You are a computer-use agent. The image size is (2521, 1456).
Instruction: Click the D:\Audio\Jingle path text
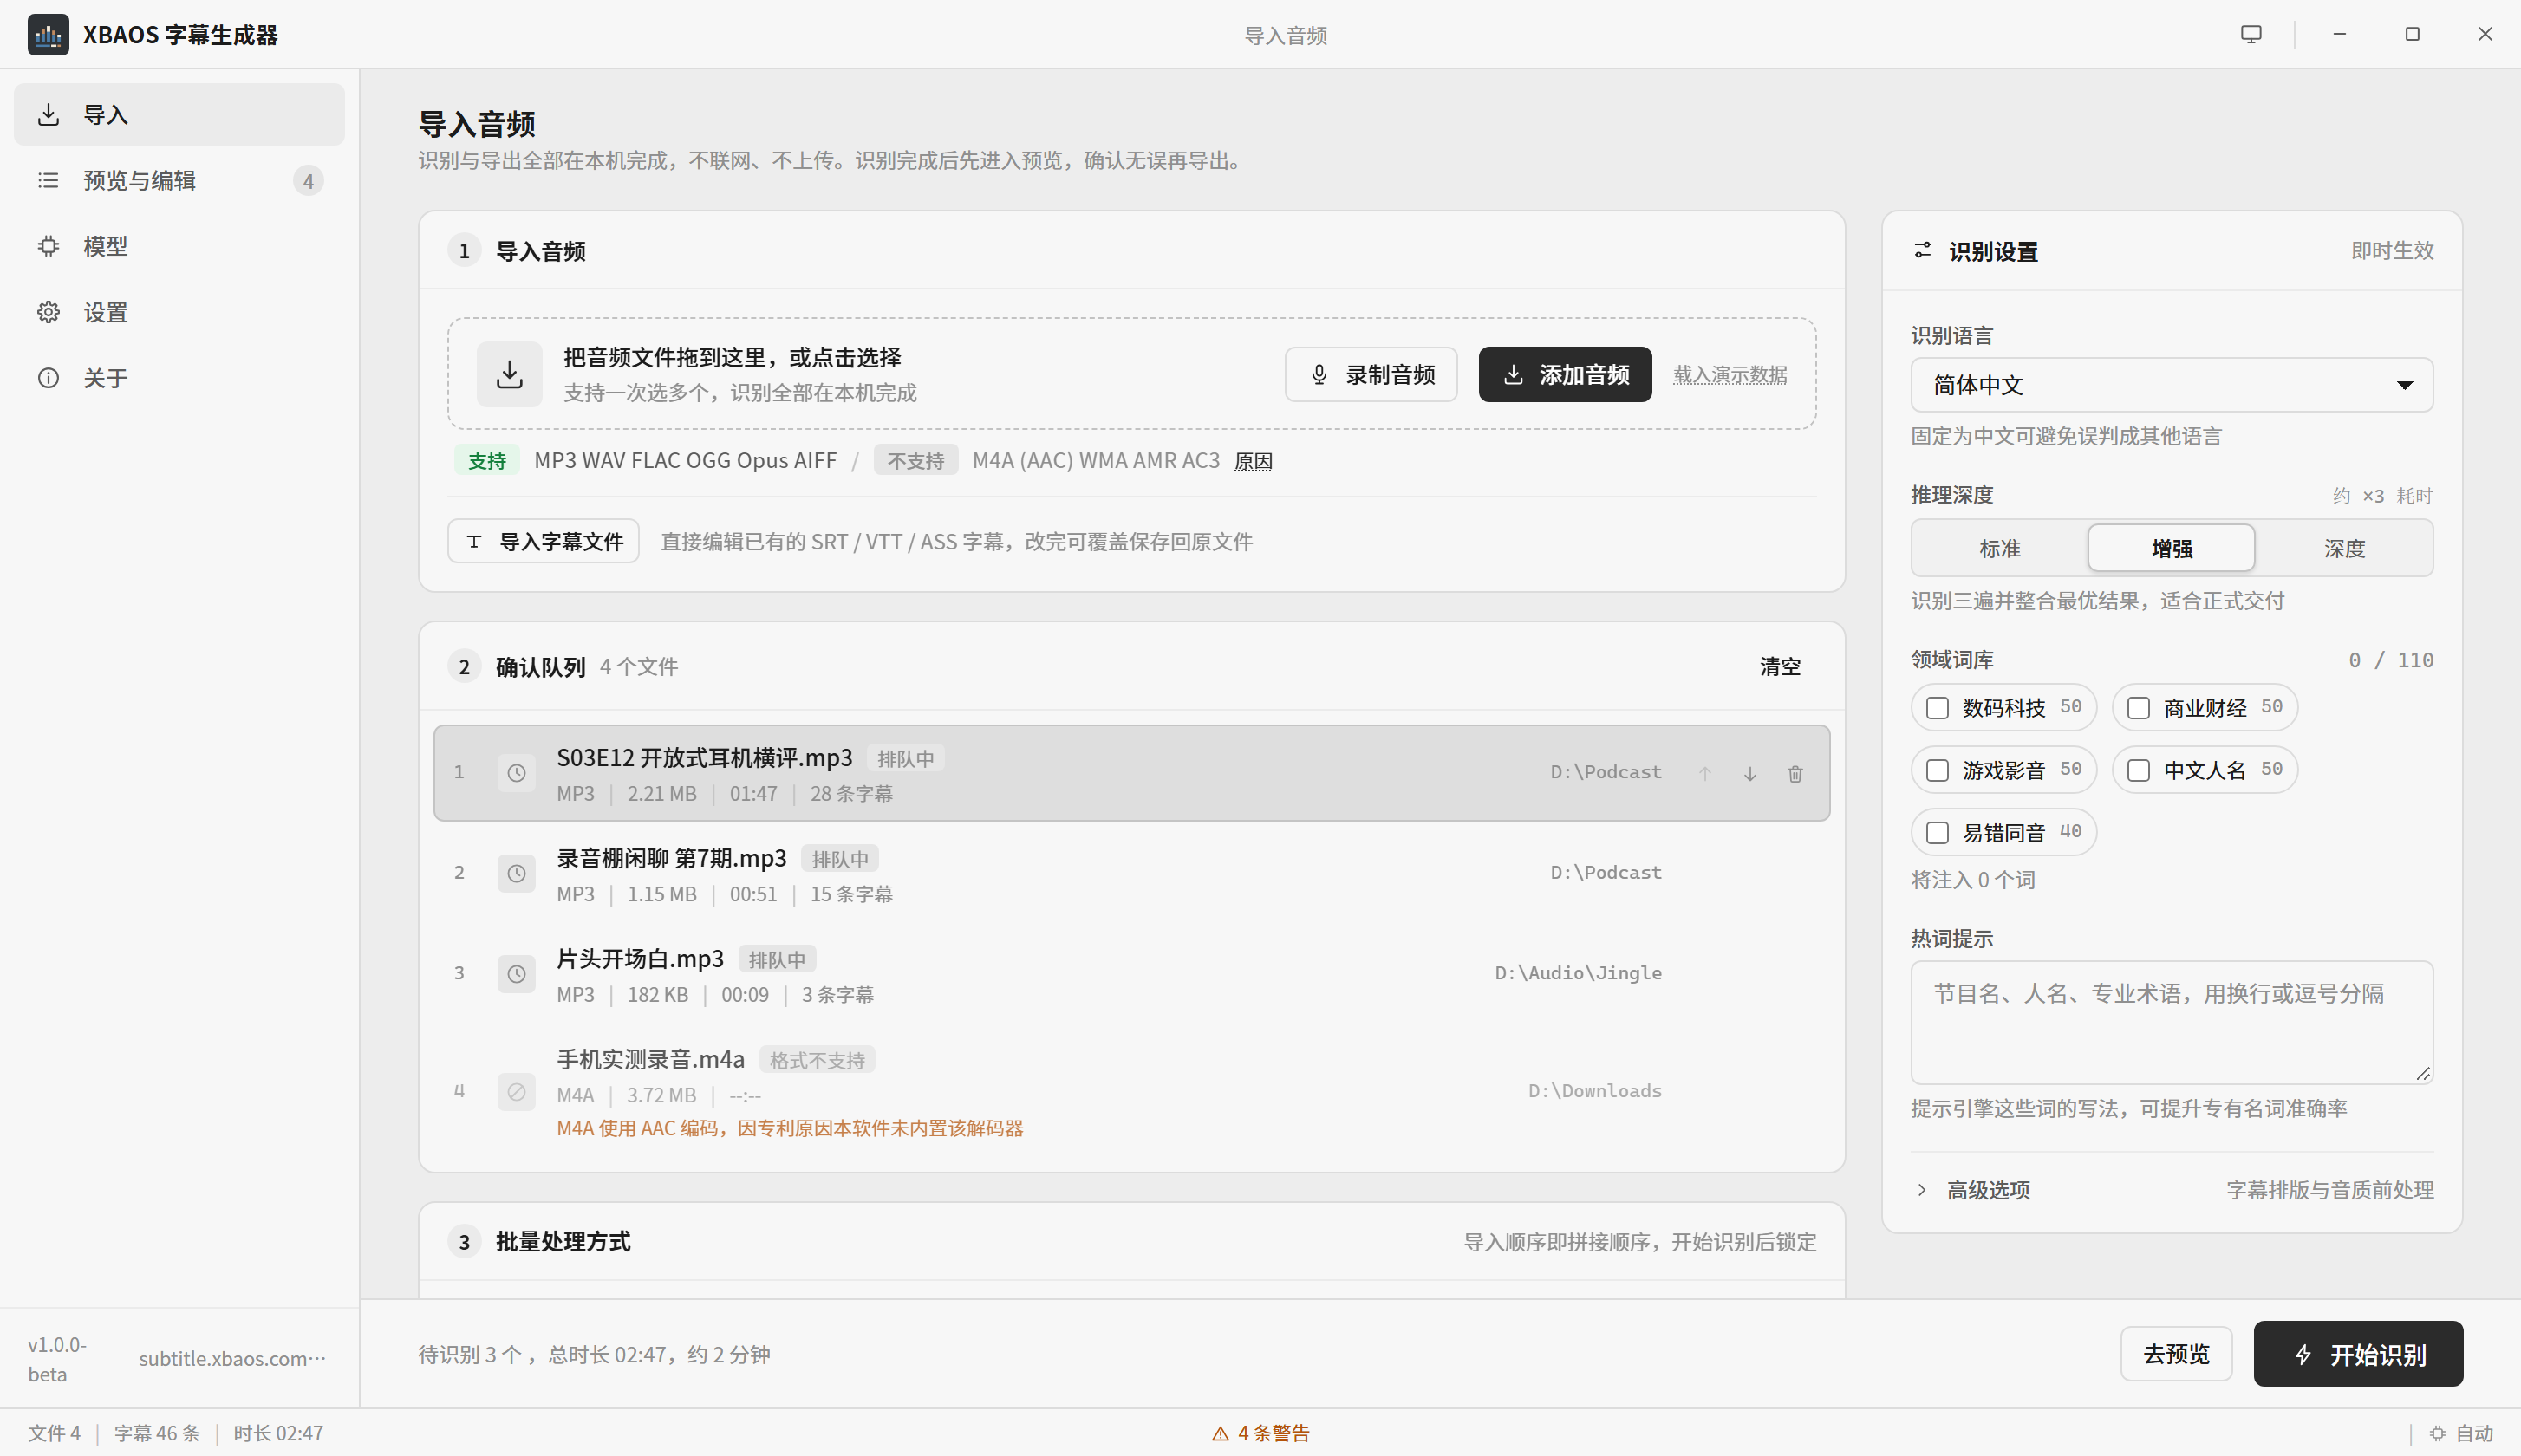point(1578,973)
